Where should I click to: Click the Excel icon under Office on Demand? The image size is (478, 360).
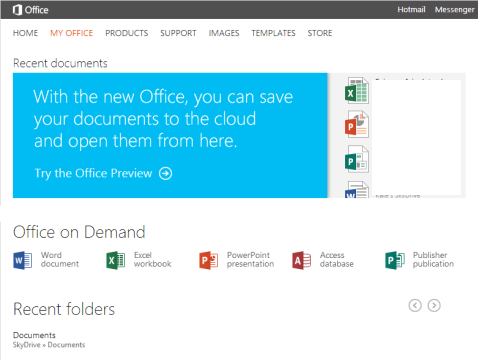116,260
